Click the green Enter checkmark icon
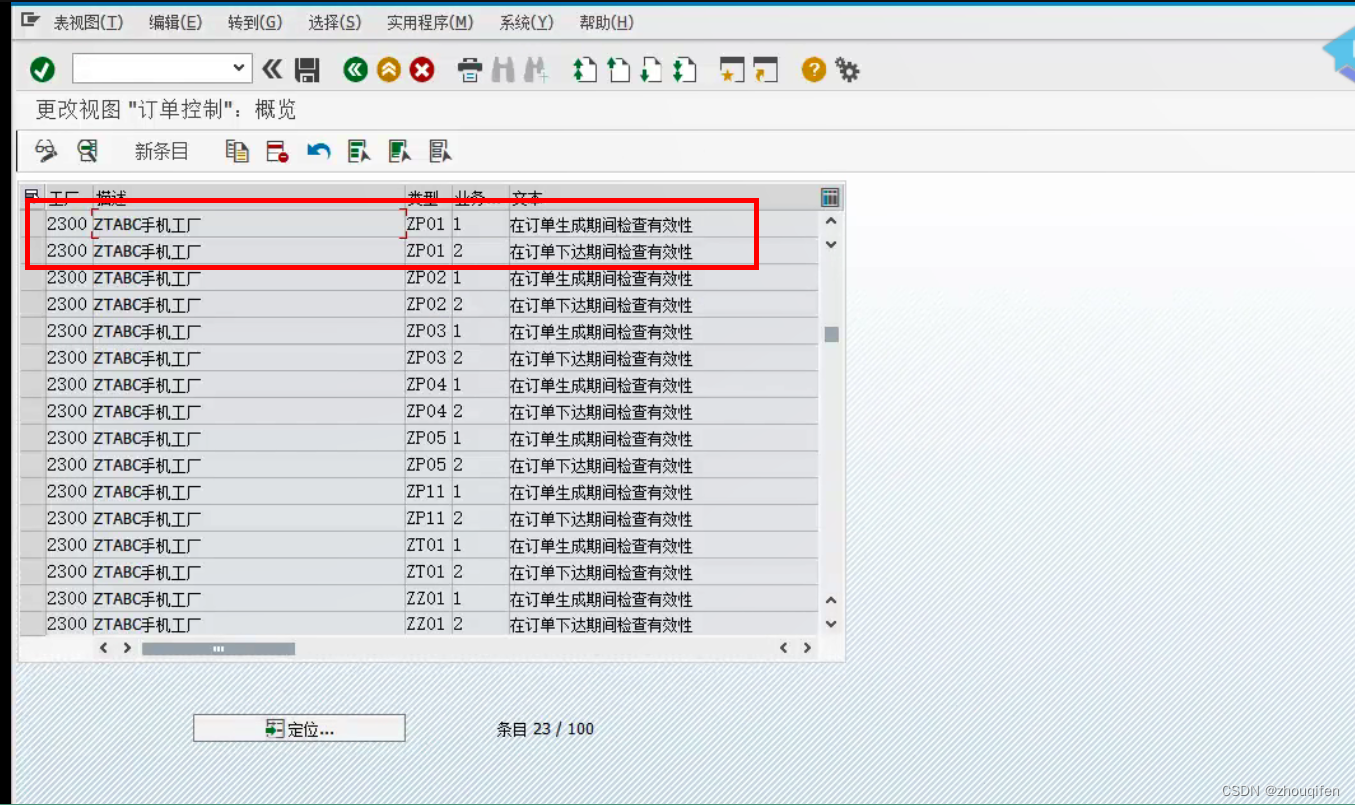1355x808 pixels. [x=43, y=69]
